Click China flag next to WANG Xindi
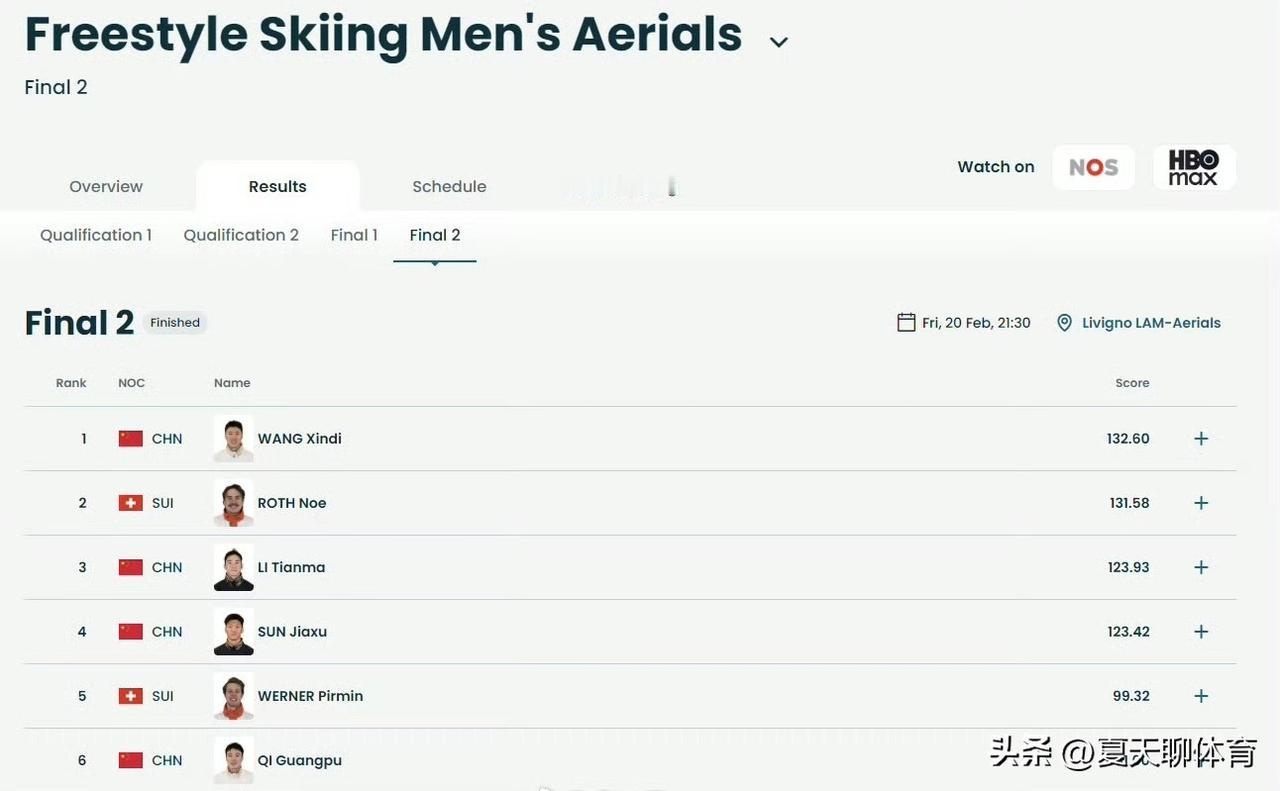Viewport: 1280px width, 791px height. tap(131, 439)
